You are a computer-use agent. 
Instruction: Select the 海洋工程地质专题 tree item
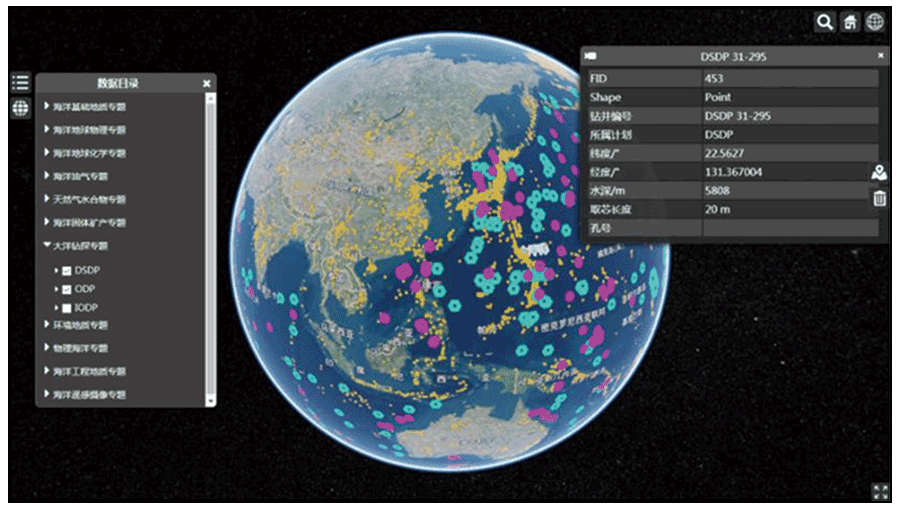[x=93, y=371]
